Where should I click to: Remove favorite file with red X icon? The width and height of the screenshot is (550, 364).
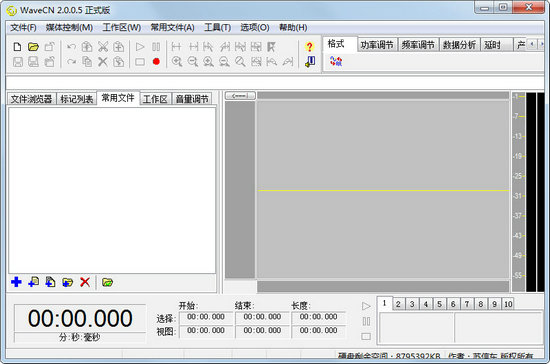click(85, 282)
